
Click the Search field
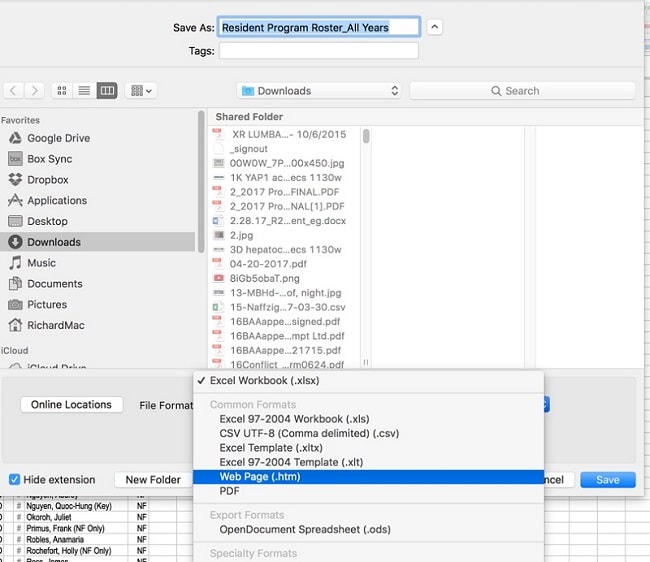pyautogui.click(x=522, y=91)
